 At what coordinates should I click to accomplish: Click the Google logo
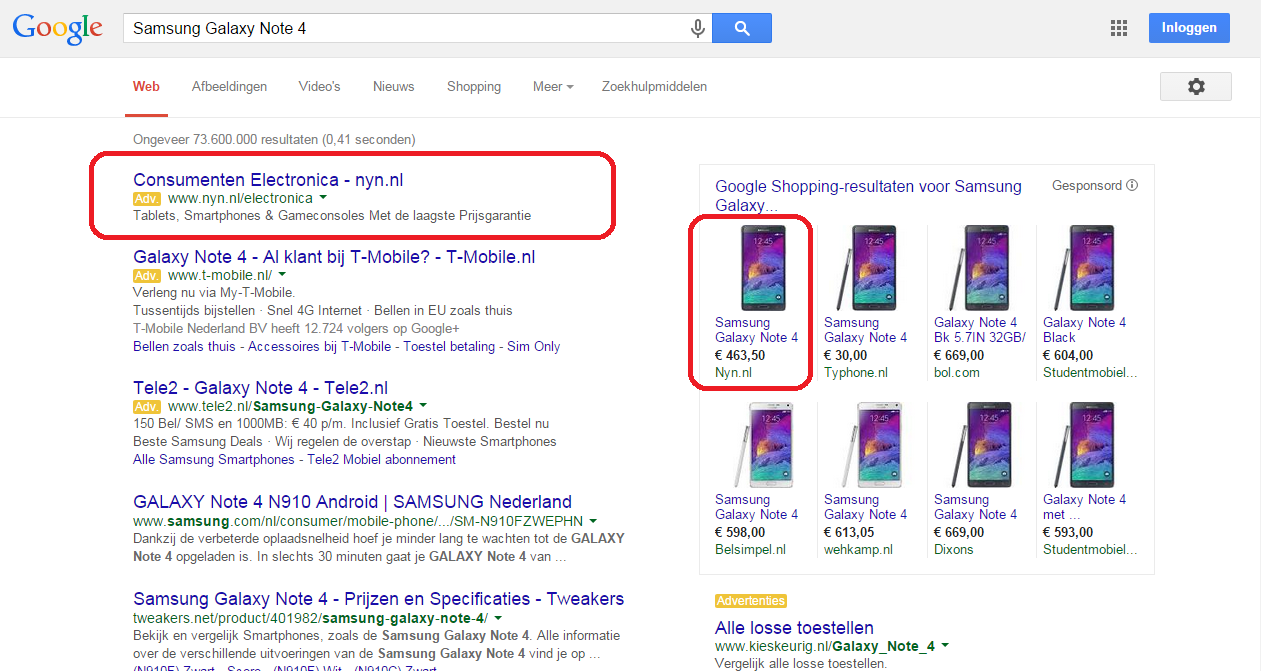coord(57,29)
